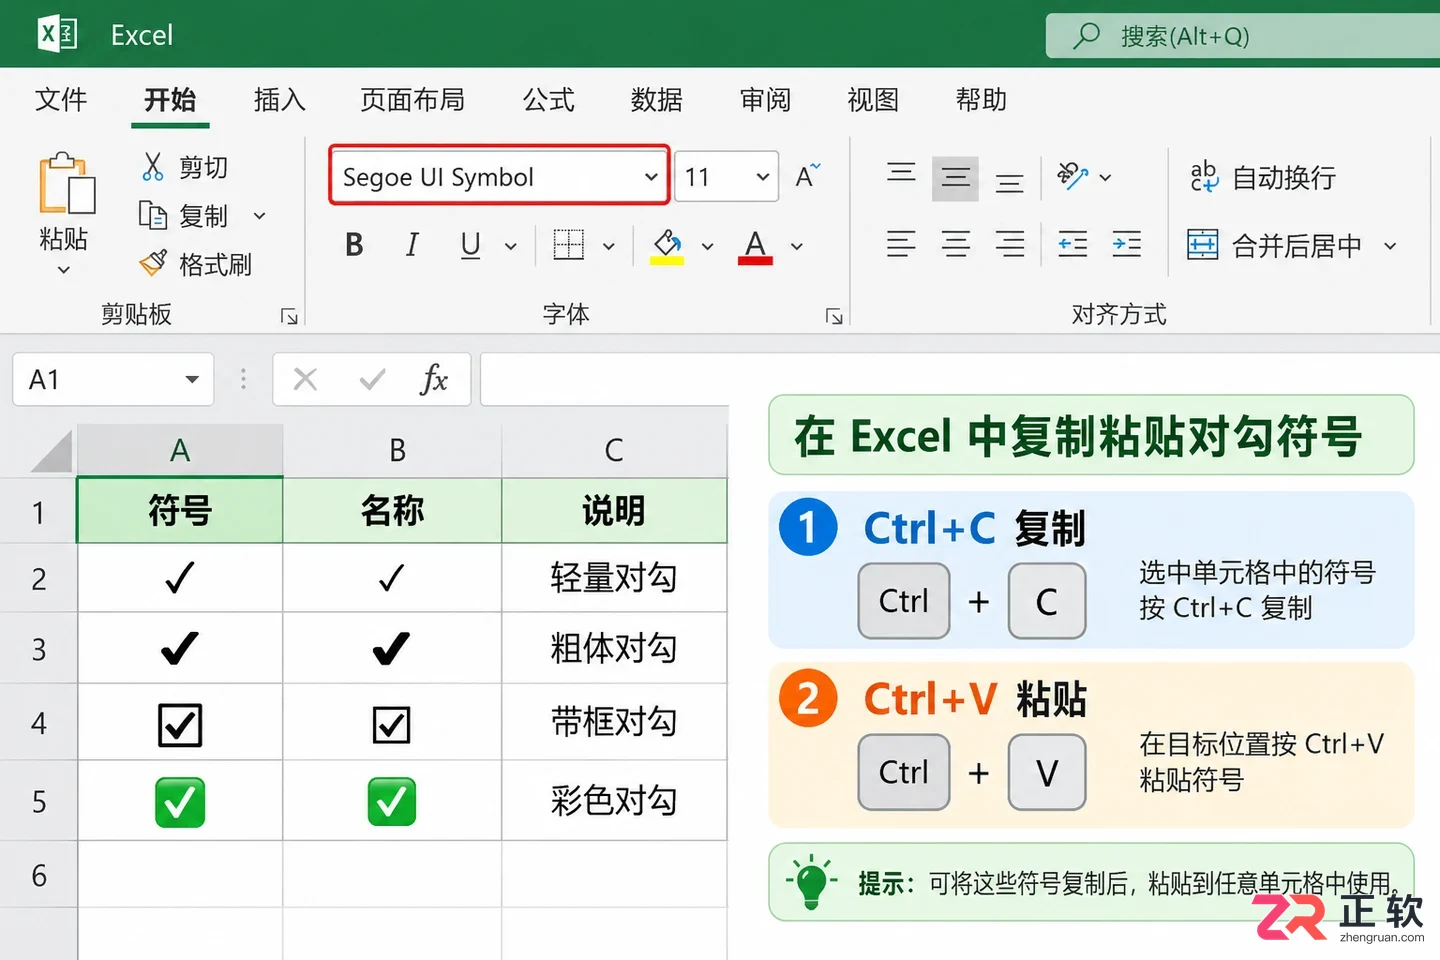Toggle underline formatting
The image size is (1440, 960).
point(471,245)
